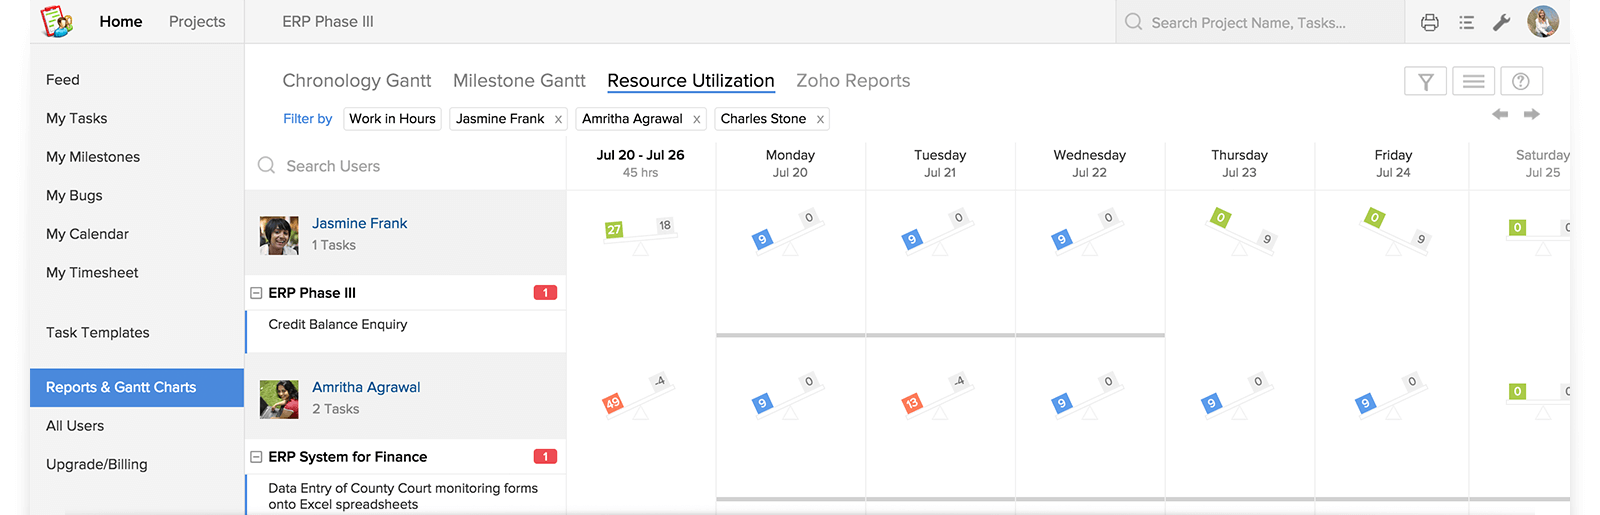Click Jasmine Frank's Wednesday Jul 22 balance icon
This screenshot has width=1600, height=515.
click(x=1087, y=233)
